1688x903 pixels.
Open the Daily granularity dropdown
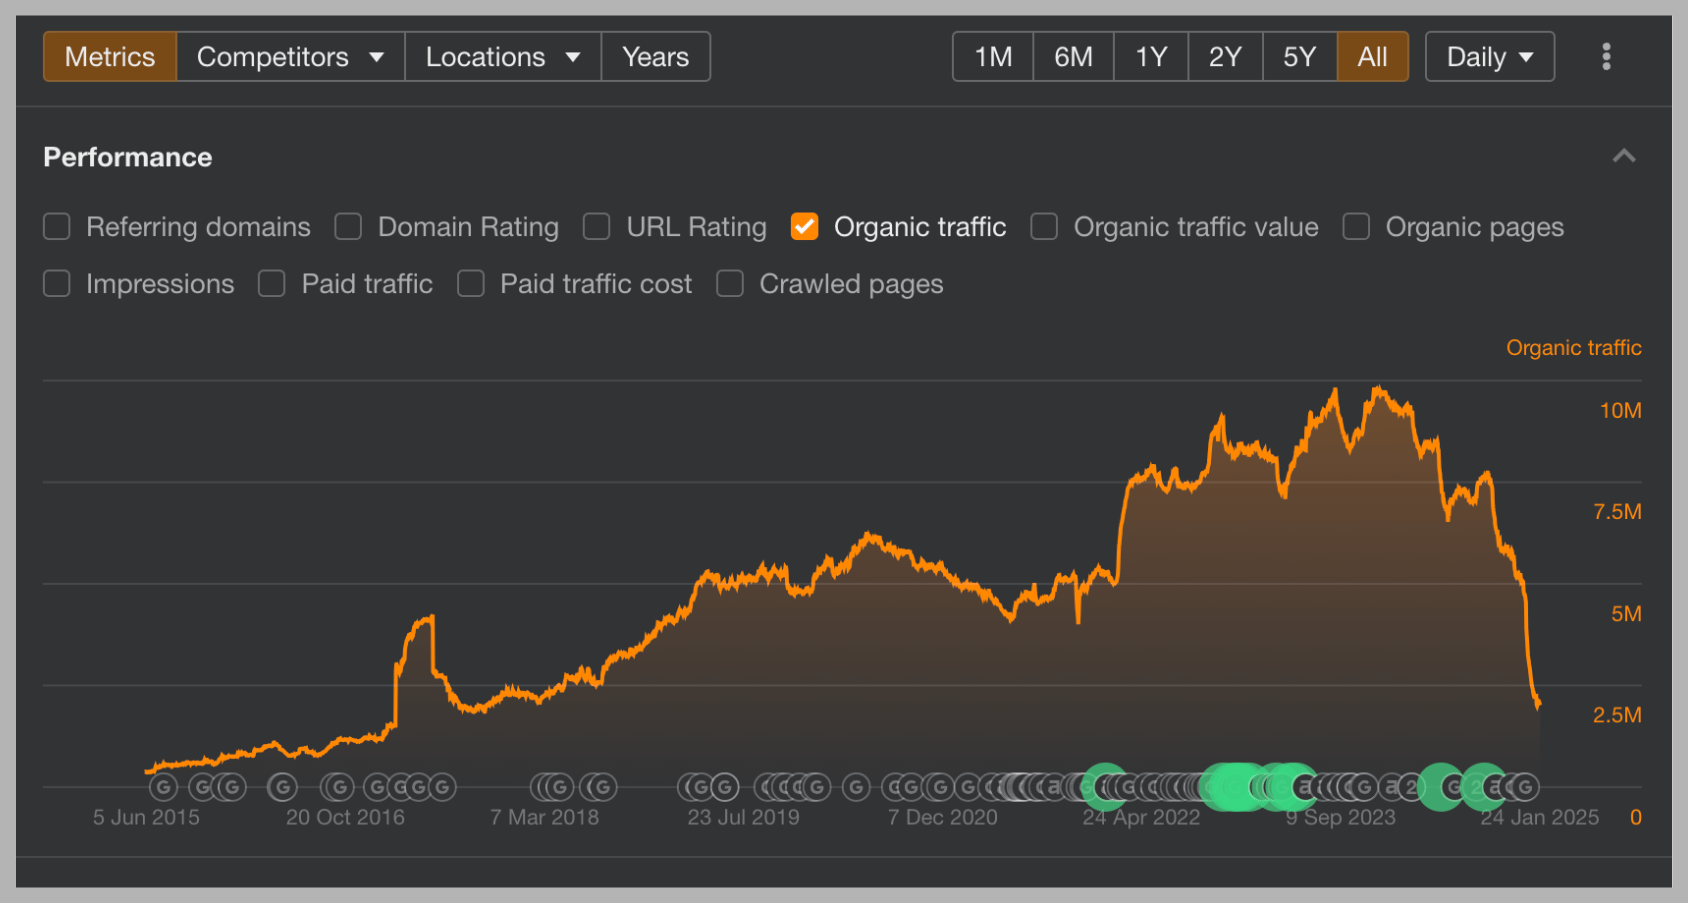1490,57
